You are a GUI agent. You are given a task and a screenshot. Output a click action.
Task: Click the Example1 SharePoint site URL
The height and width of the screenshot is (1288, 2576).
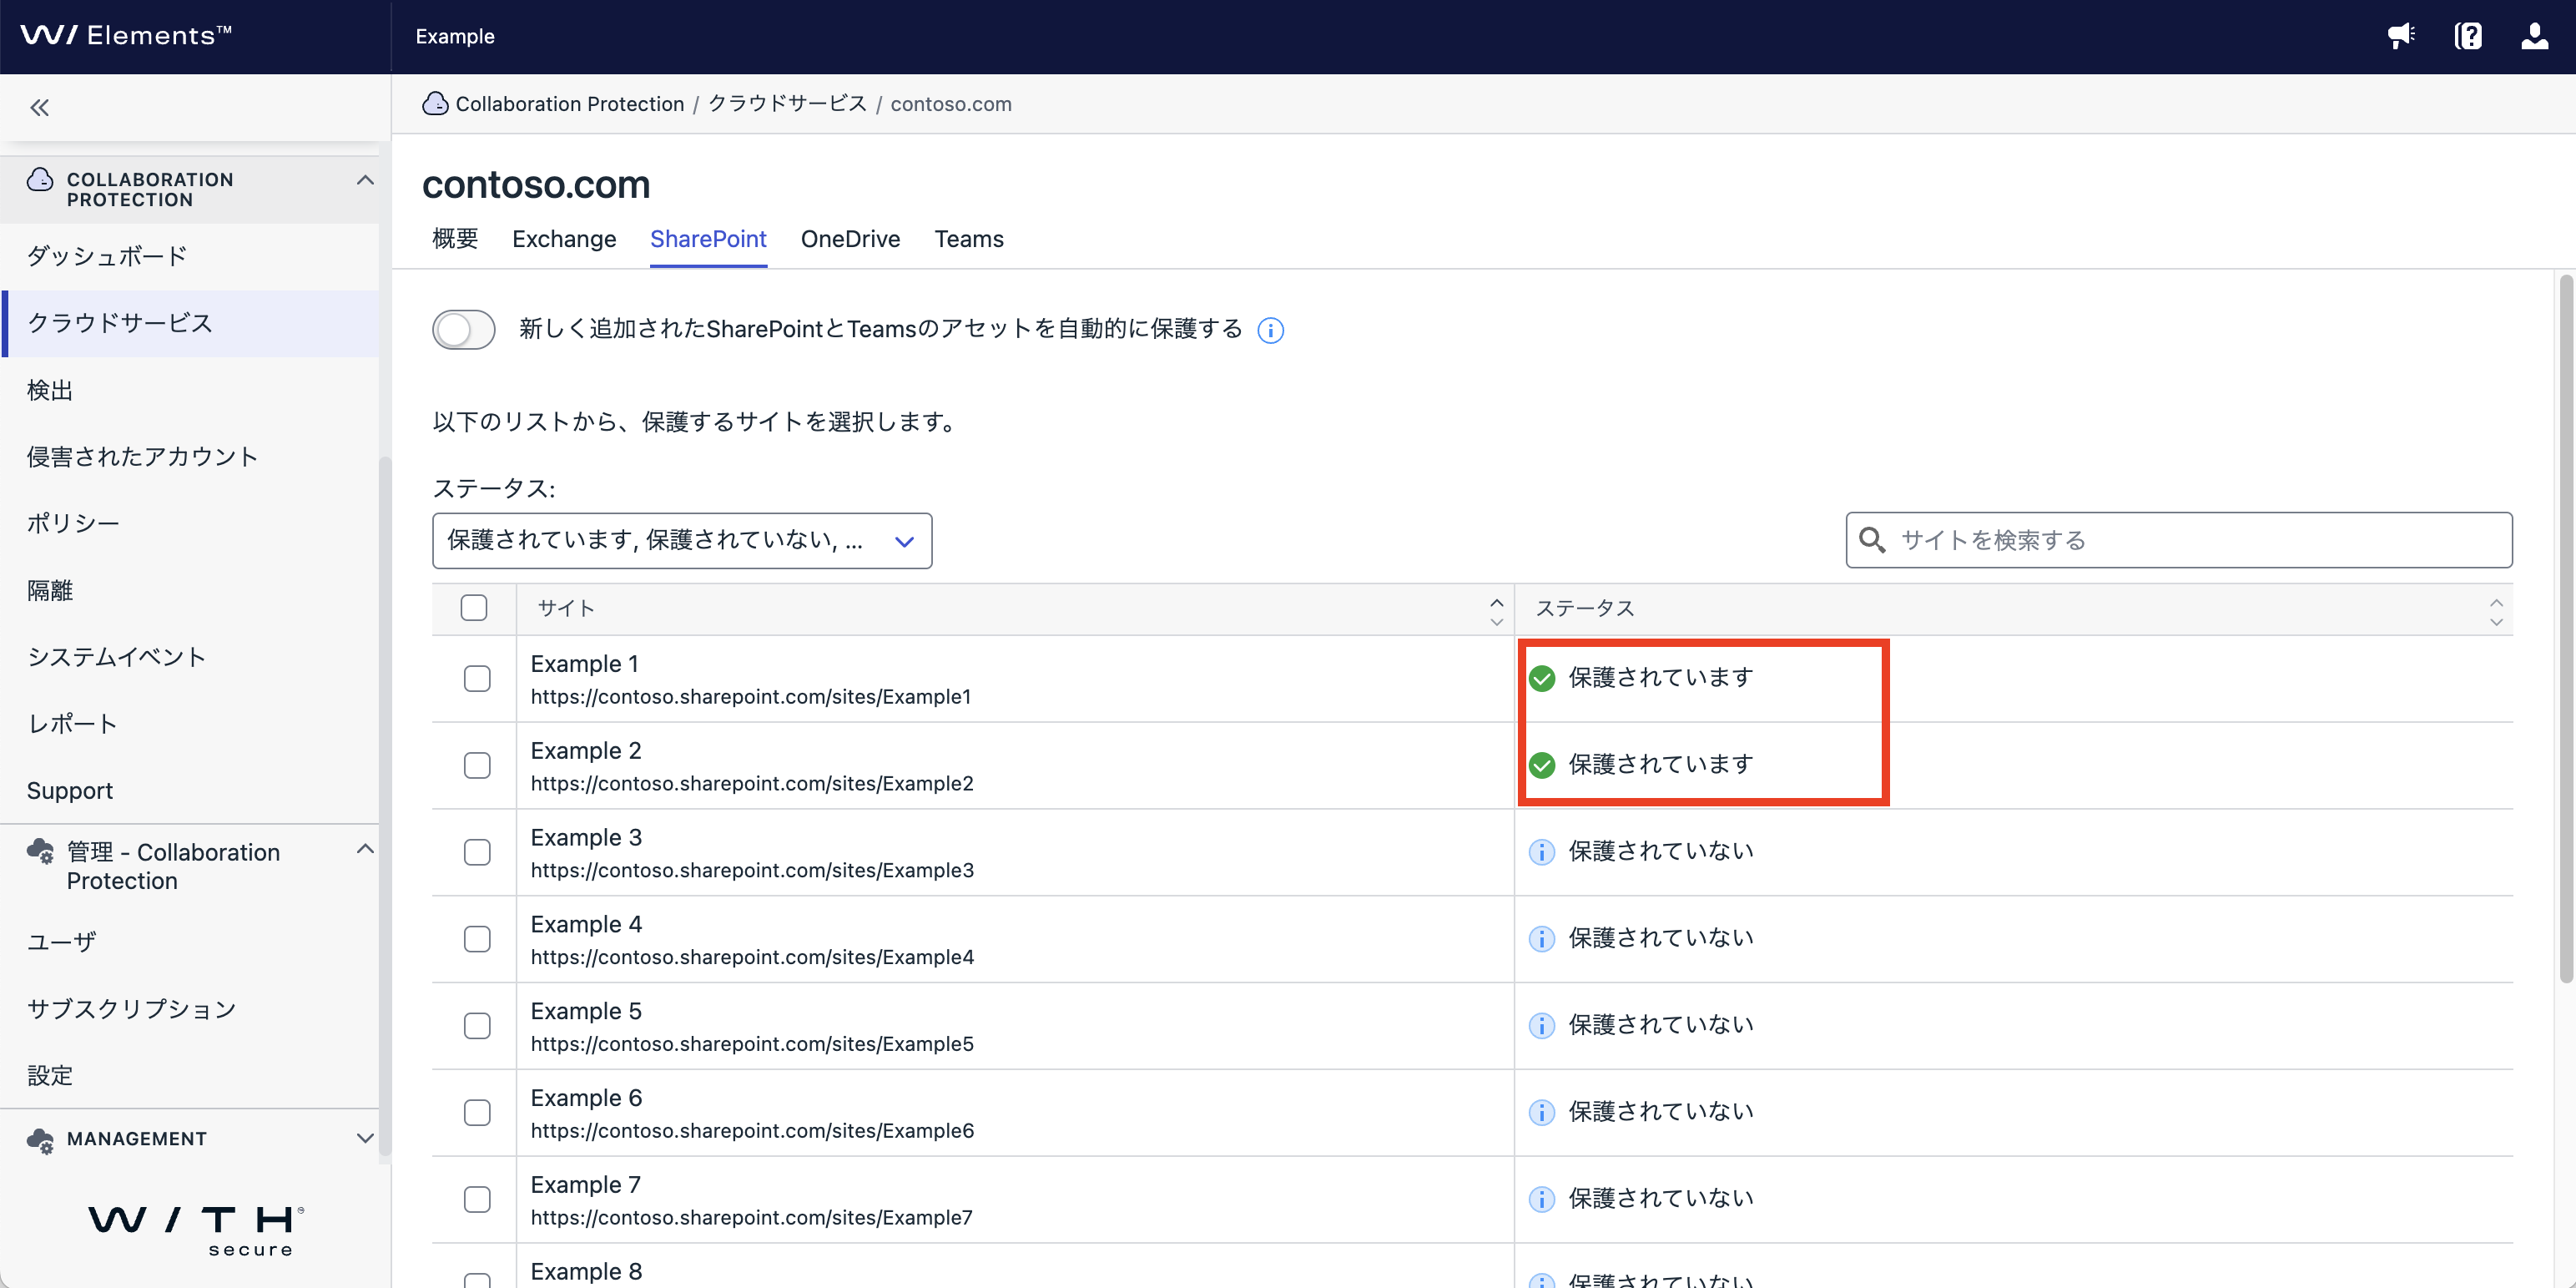click(751, 697)
